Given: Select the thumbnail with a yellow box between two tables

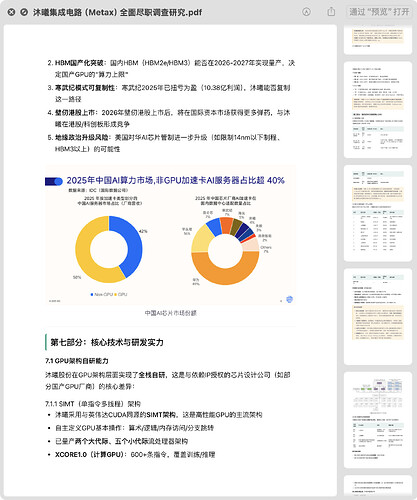Looking at the screenshot, I should coord(378,213).
